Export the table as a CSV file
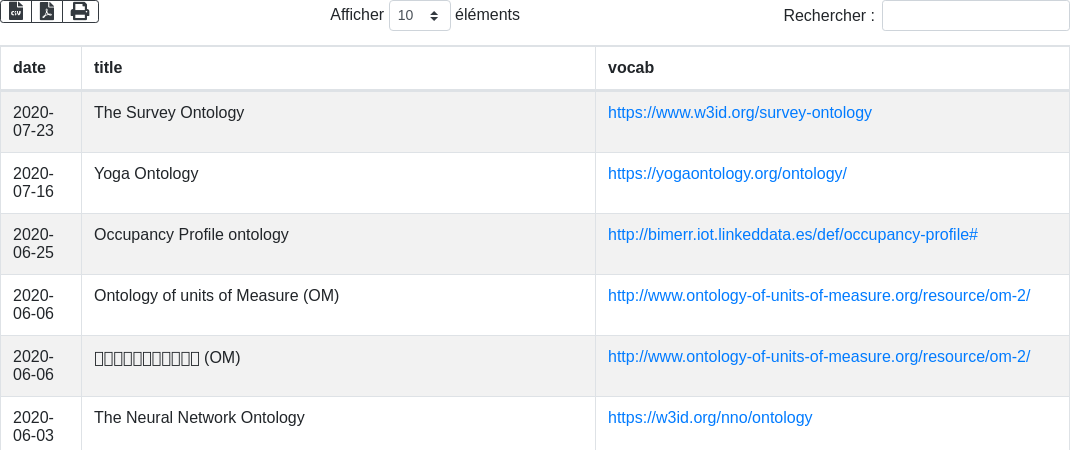This screenshot has height=450, width=1070. tap(16, 12)
